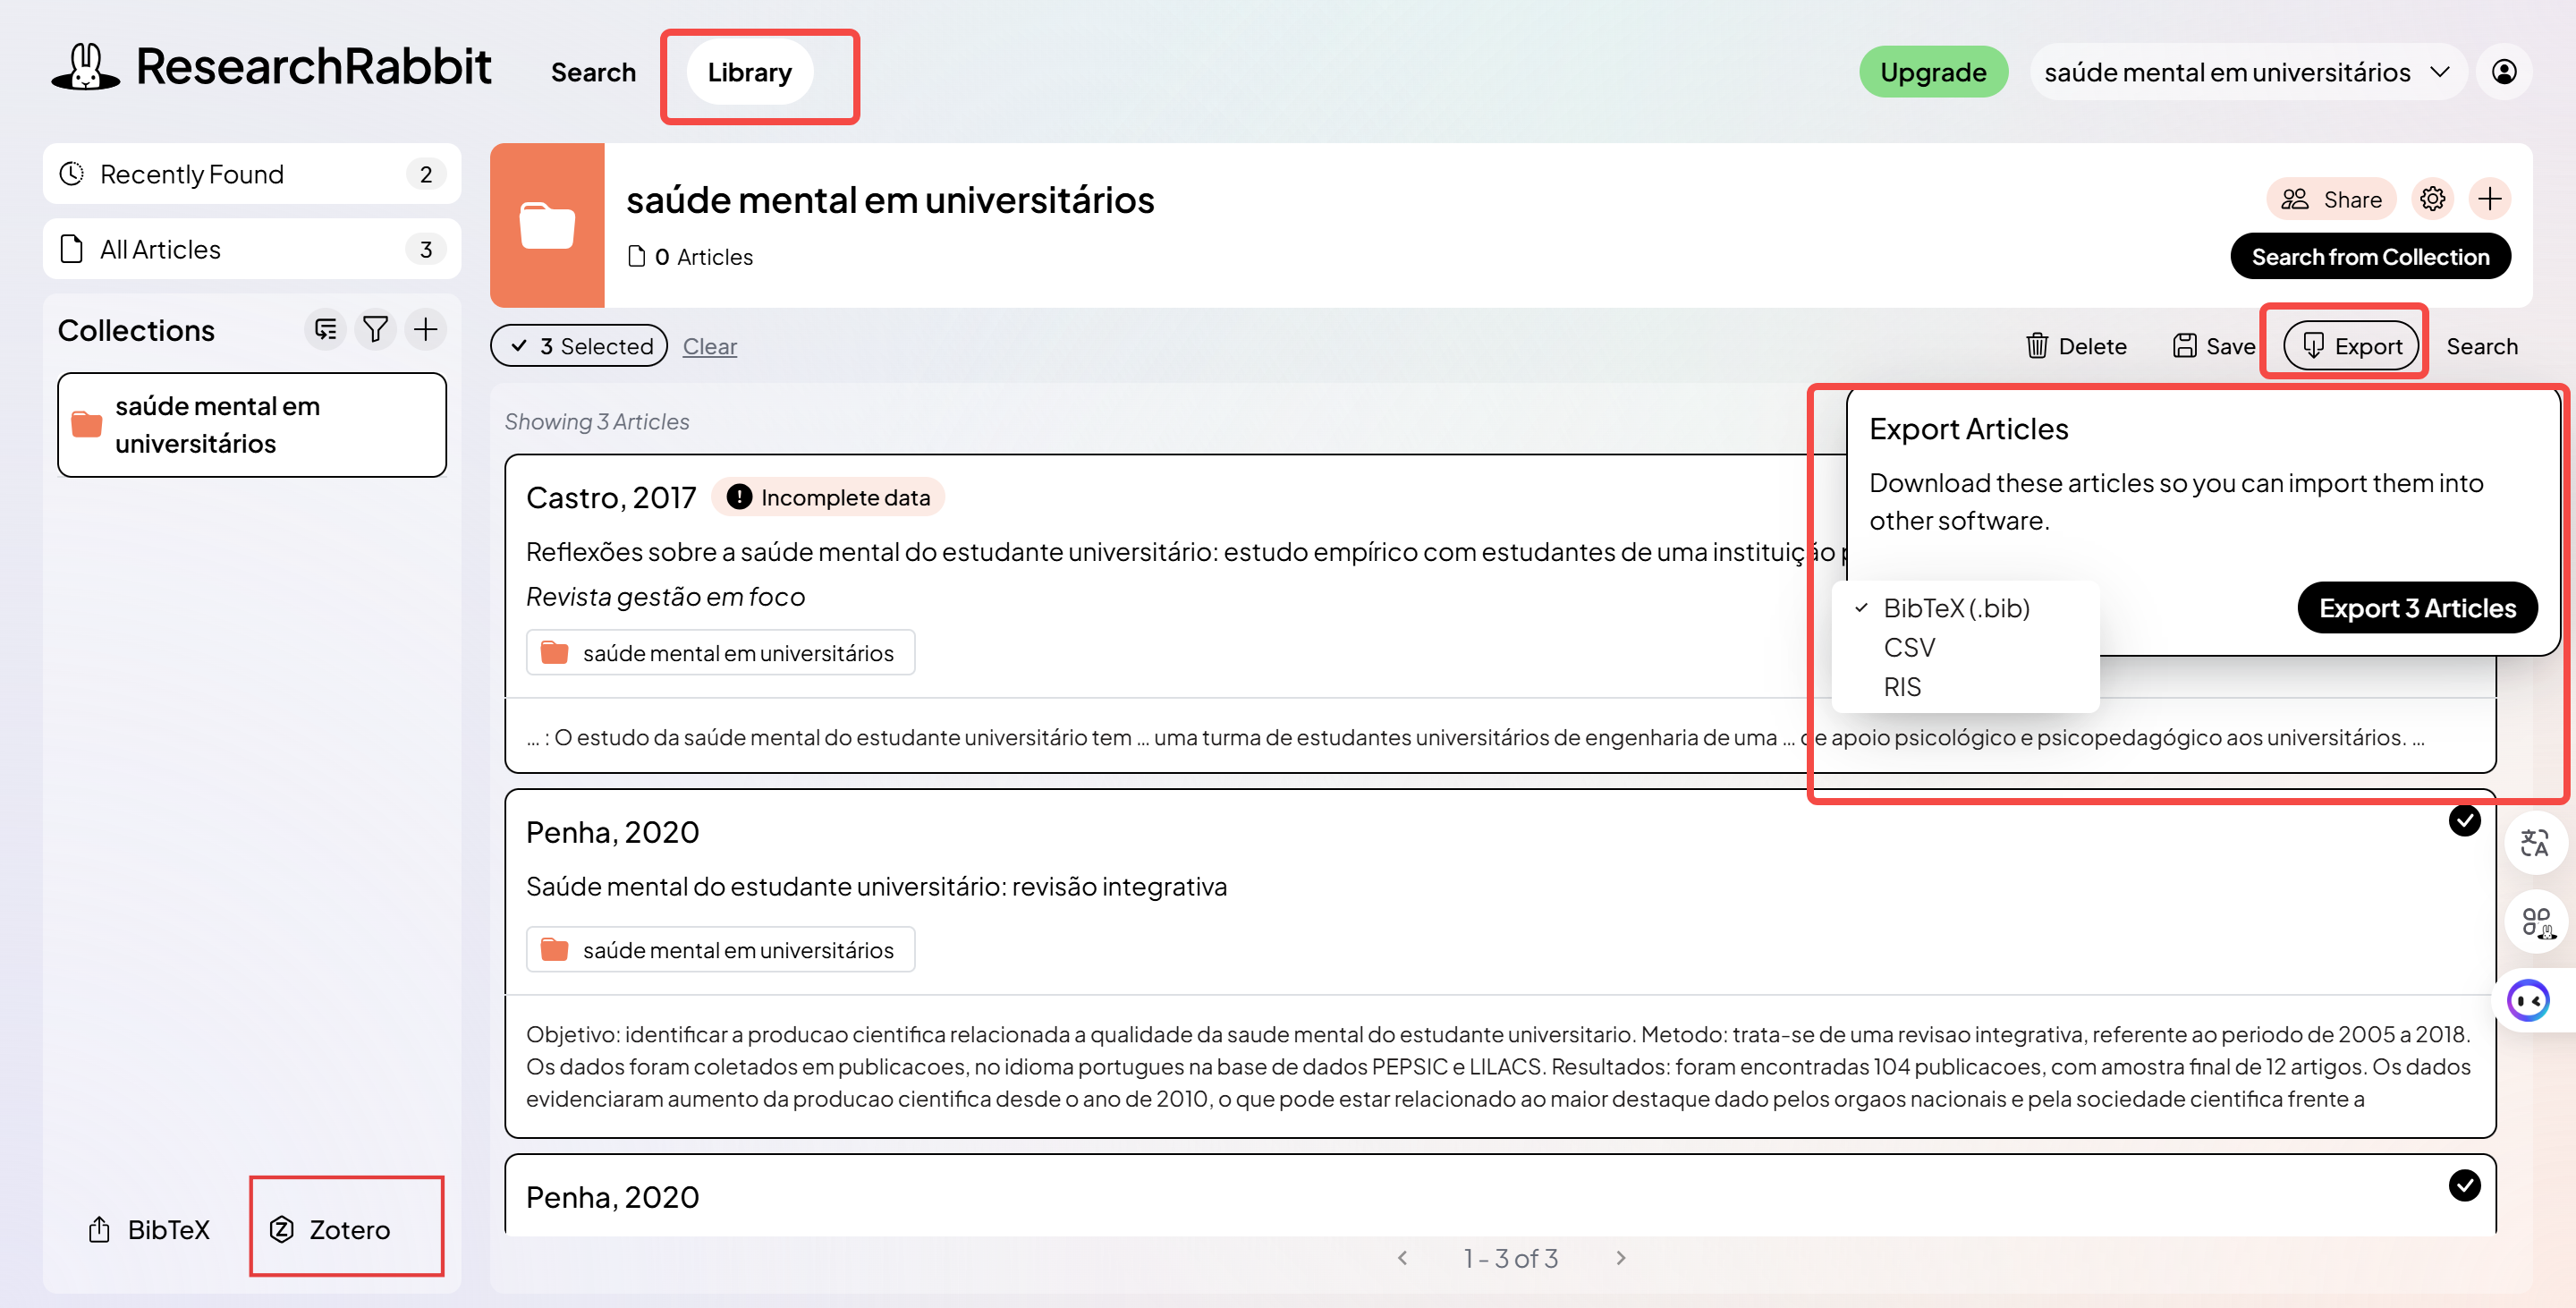Click 'Revista gestão em foco' journal name
The height and width of the screenshot is (1308, 2576).
pyautogui.click(x=665, y=597)
